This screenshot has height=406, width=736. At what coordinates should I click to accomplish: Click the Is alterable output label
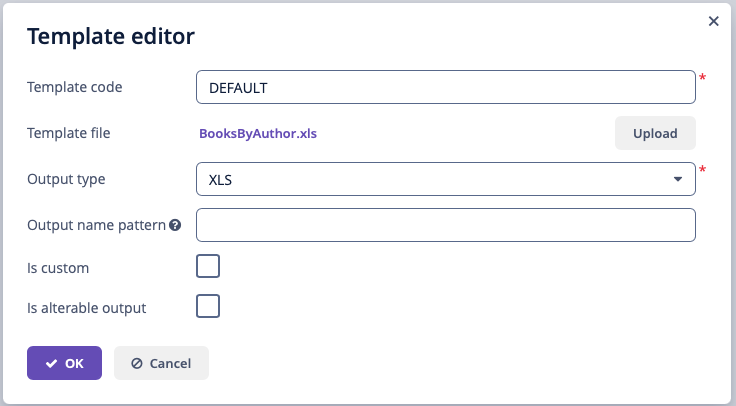[x=86, y=308]
